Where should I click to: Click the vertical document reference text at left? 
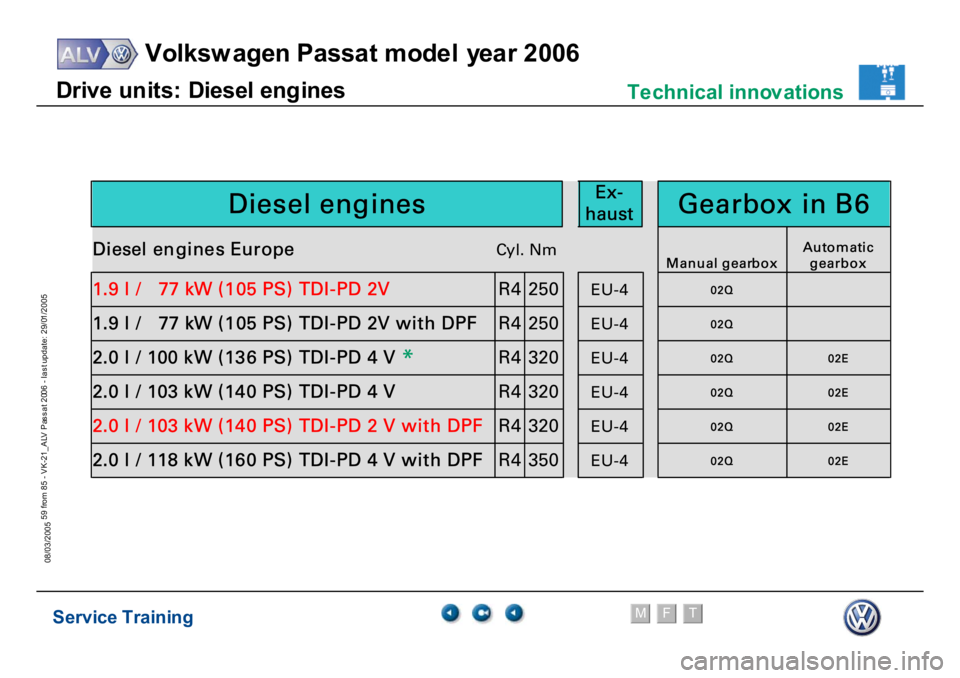click(x=47, y=429)
